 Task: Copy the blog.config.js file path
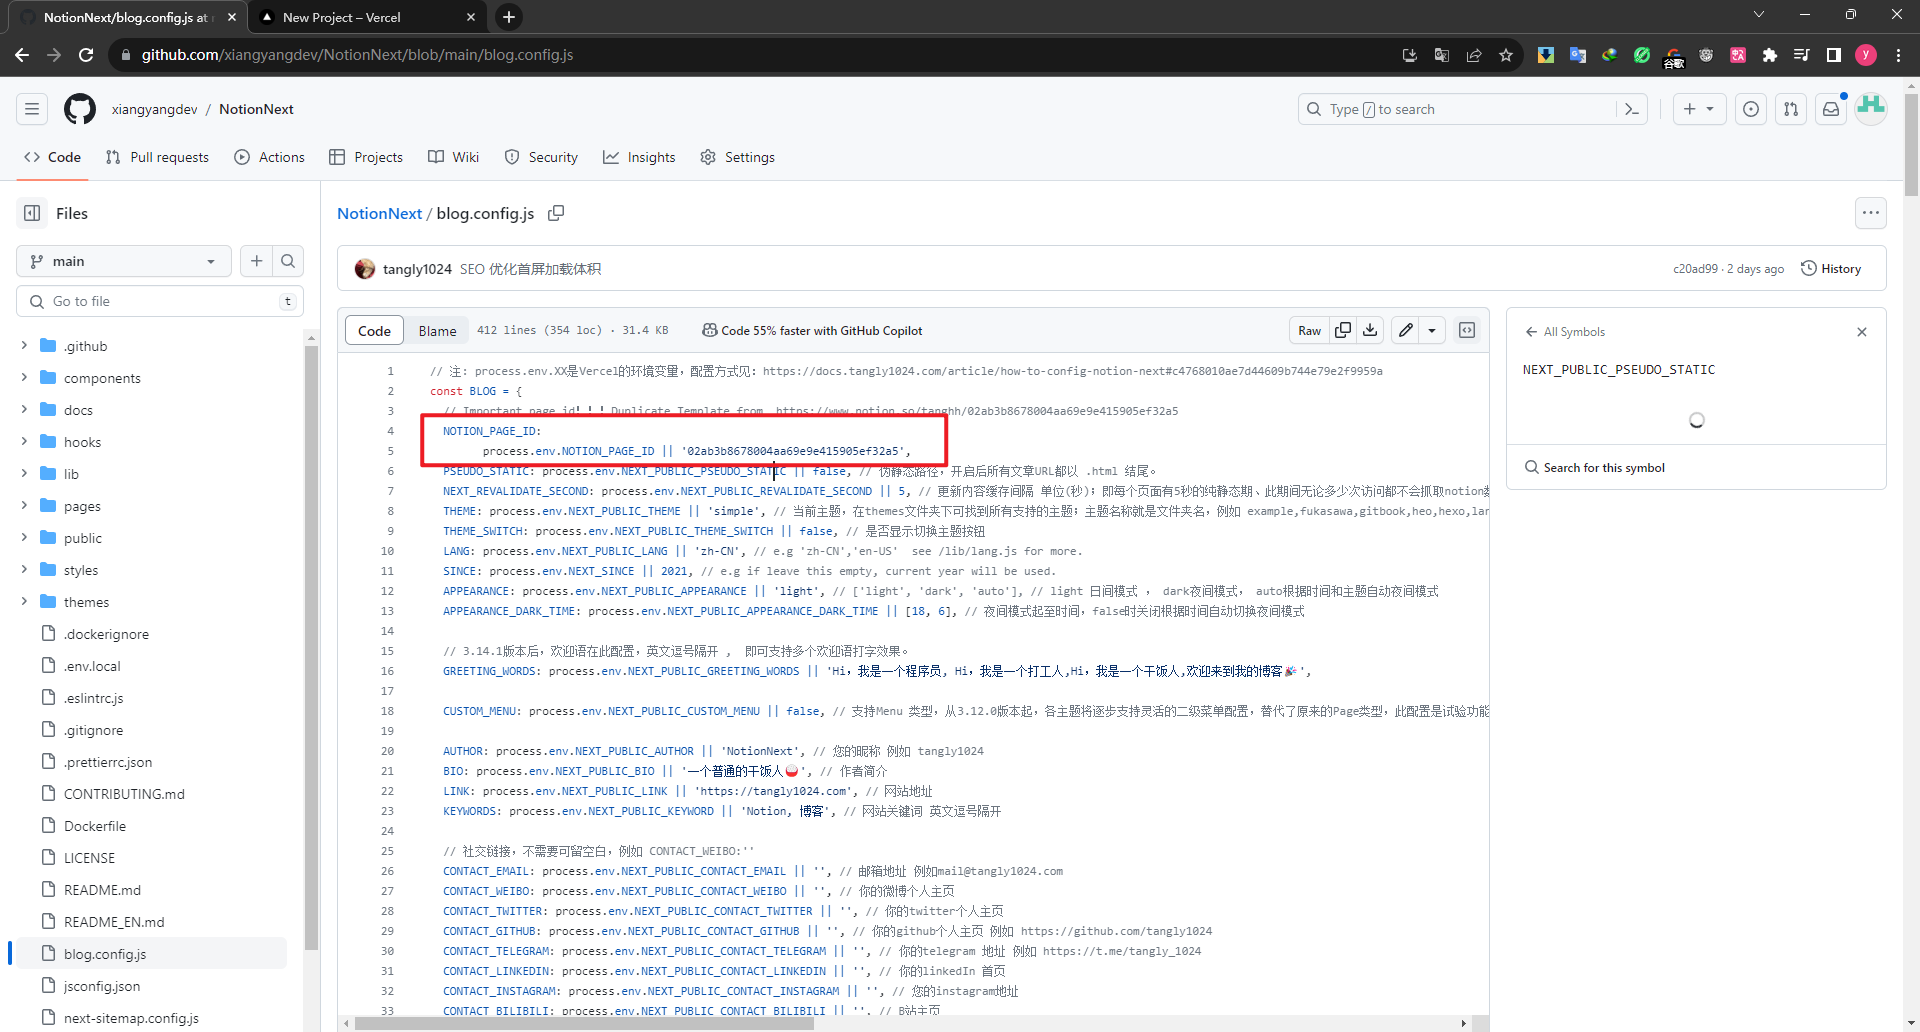(x=556, y=213)
